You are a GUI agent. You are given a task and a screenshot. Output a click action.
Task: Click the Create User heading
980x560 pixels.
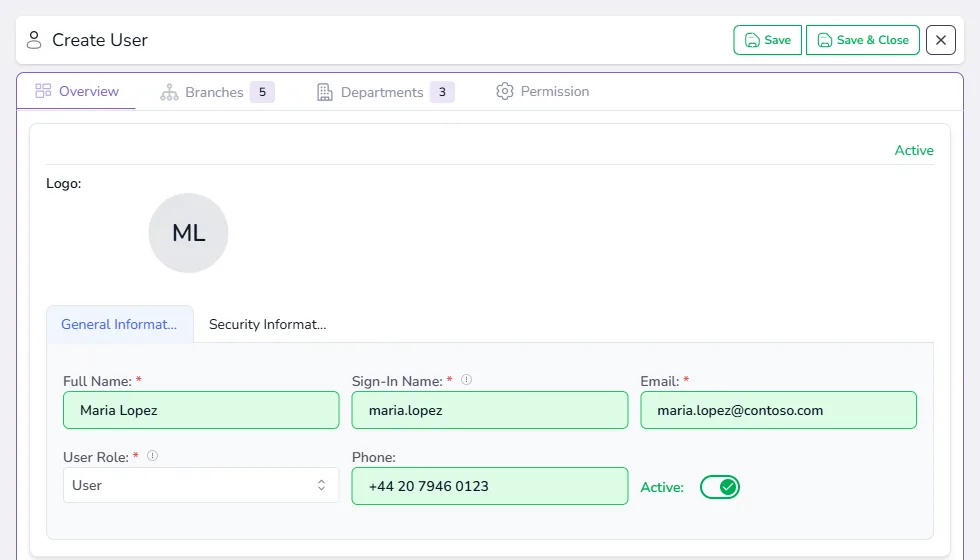point(100,40)
